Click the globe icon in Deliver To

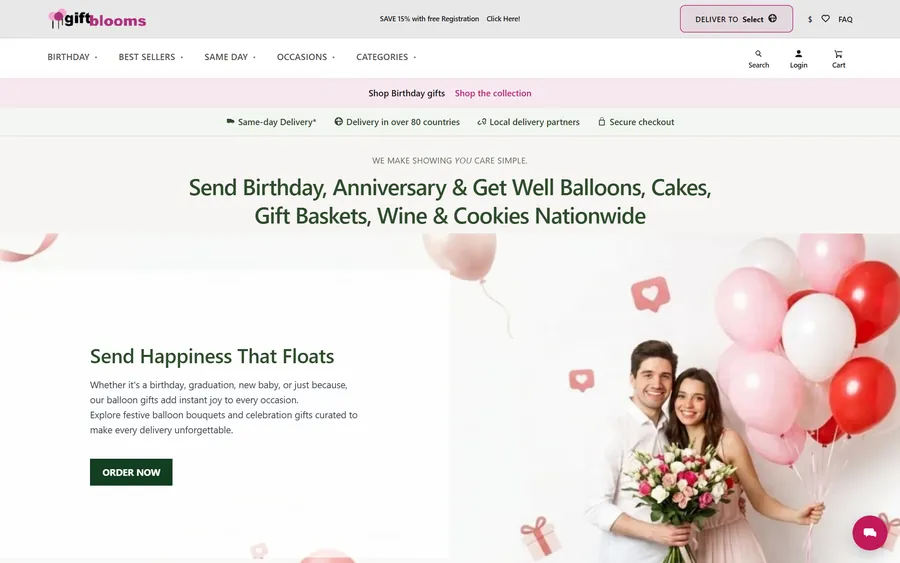(773, 18)
